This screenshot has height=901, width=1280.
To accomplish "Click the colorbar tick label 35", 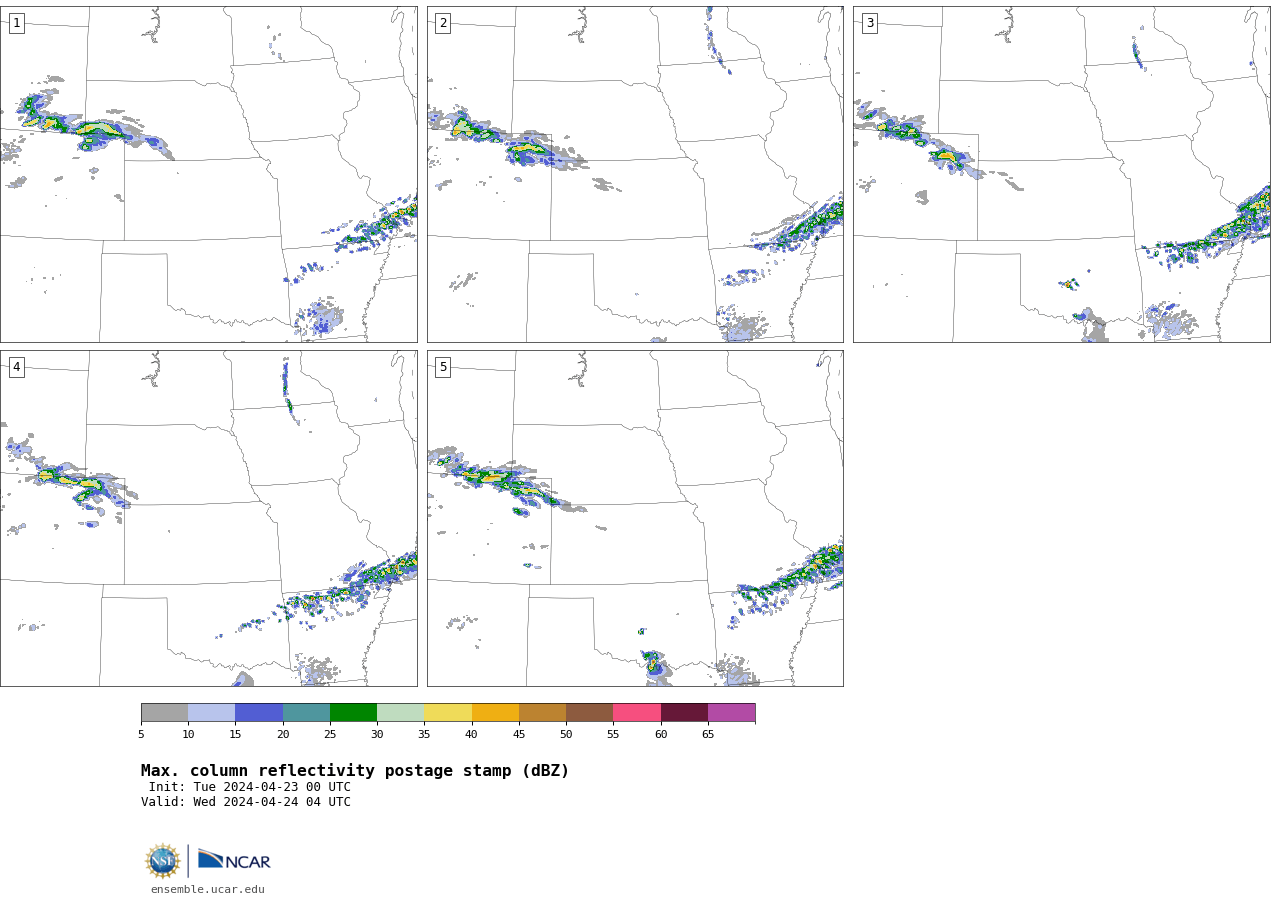I will [x=424, y=734].
